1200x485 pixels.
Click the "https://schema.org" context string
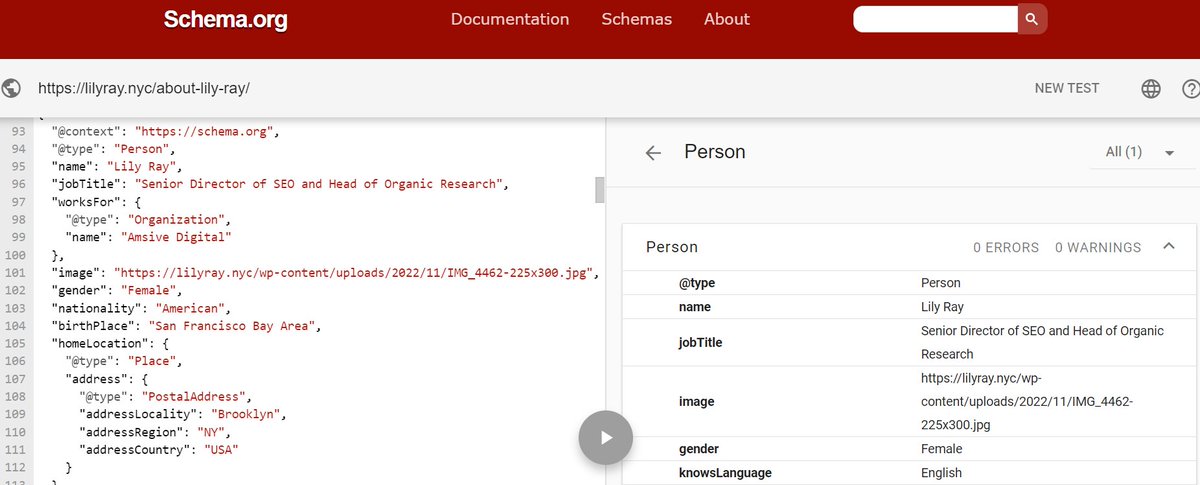205,131
